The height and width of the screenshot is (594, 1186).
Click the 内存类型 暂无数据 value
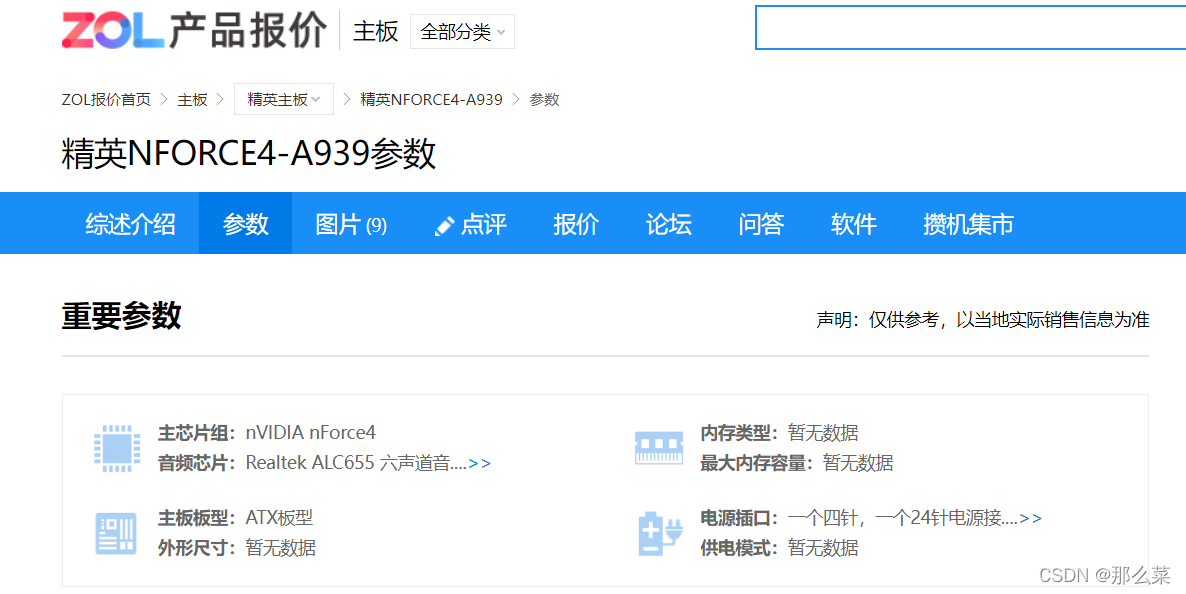click(823, 433)
